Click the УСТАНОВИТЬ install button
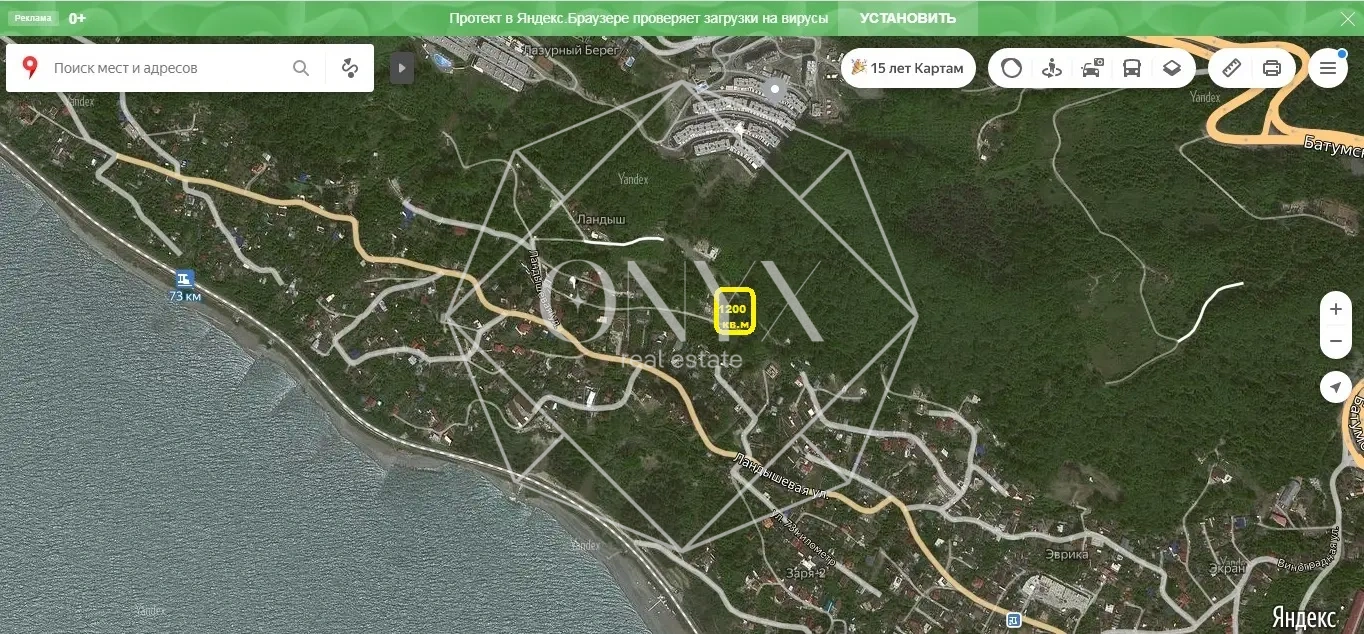Screen dimensions: 1364x634 point(908,18)
